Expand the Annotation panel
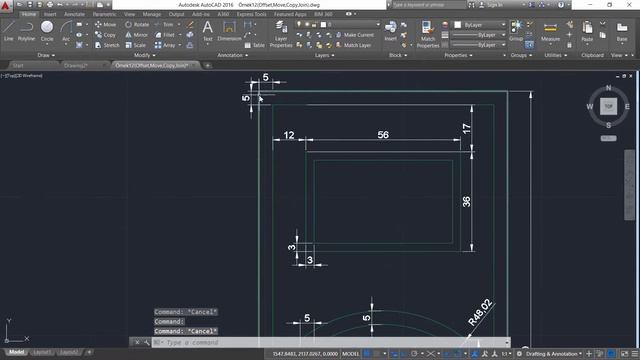 click(233, 55)
